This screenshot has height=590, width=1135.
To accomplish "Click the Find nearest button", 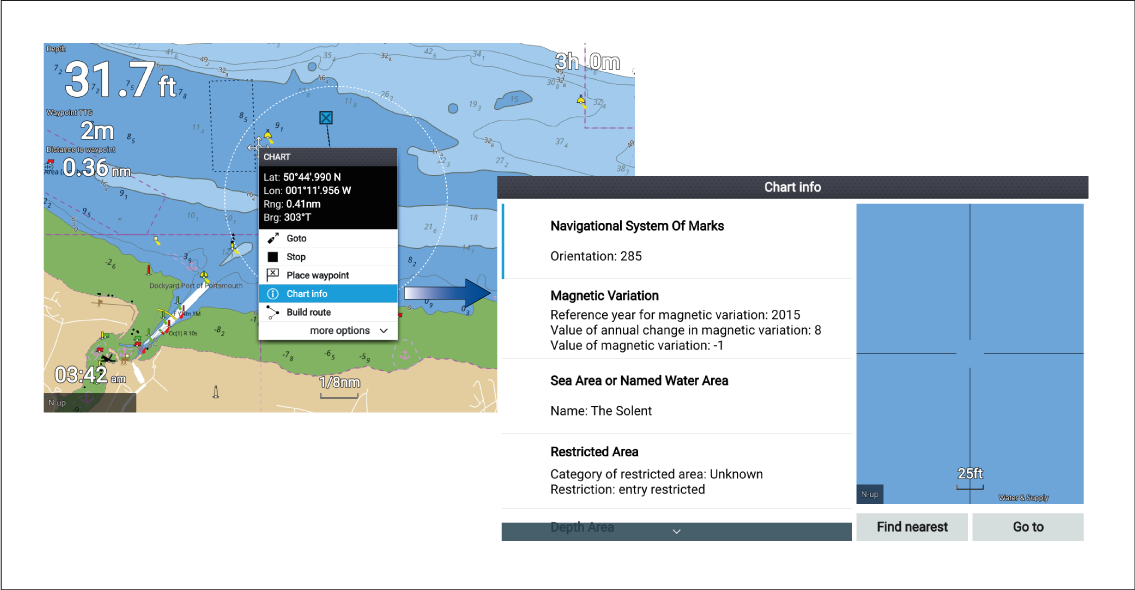I will tap(912, 527).
